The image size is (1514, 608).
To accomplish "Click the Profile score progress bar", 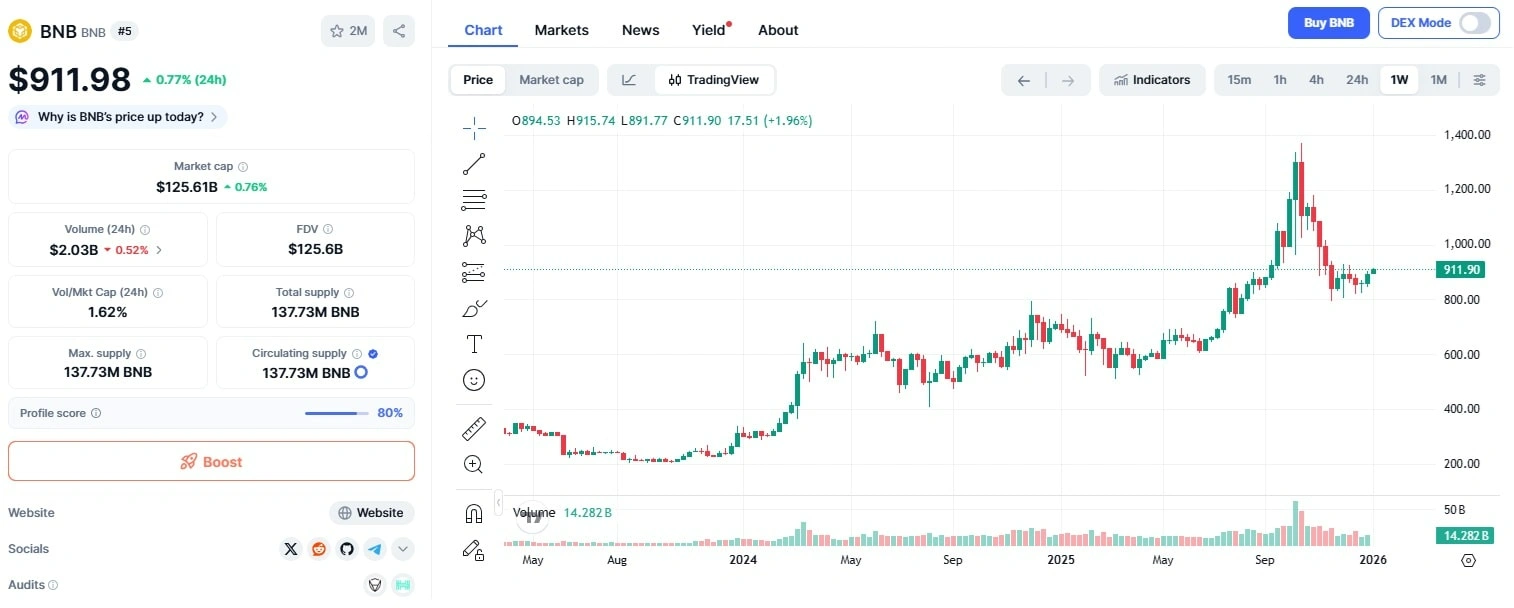I will click(337, 413).
